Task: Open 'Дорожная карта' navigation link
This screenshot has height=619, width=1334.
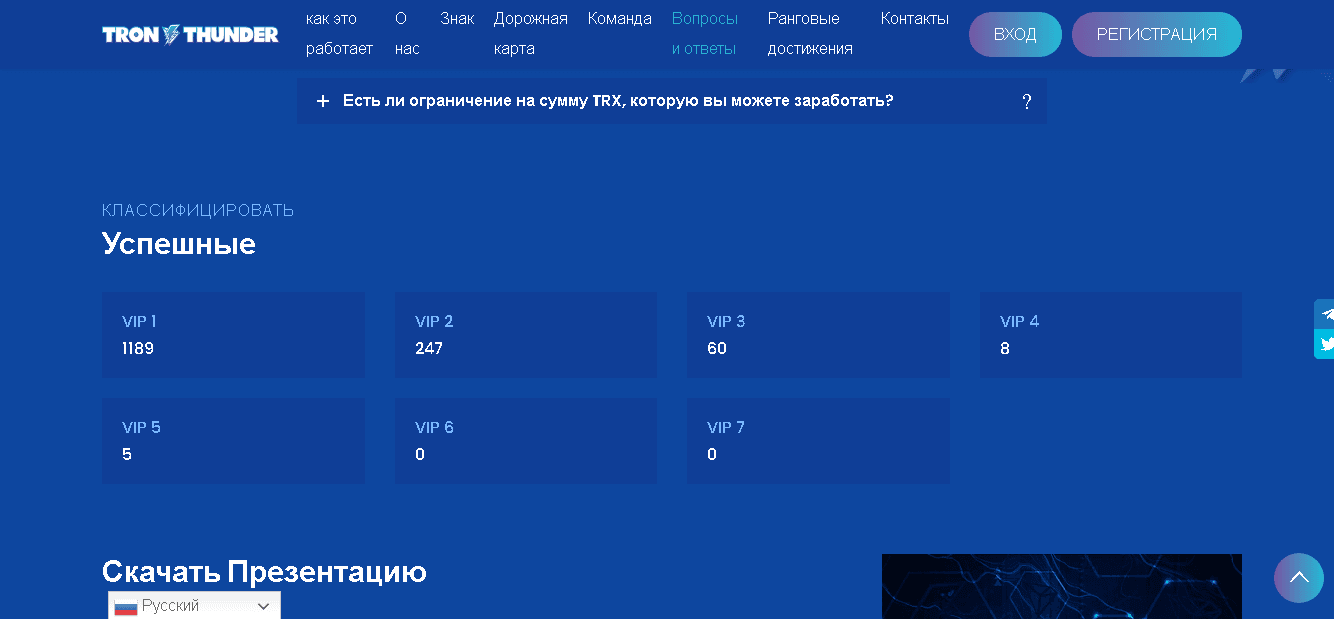Action: (x=530, y=34)
